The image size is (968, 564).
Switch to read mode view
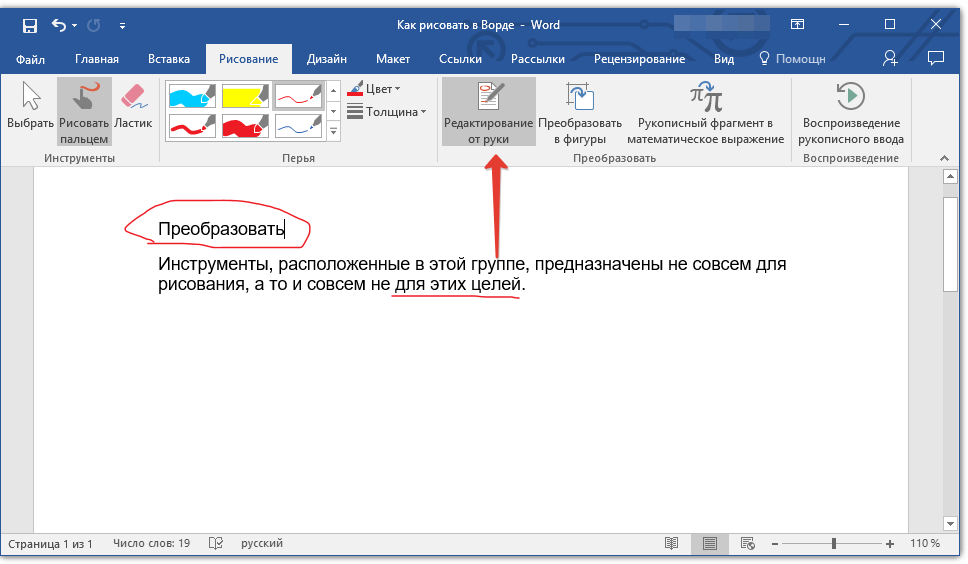pyautogui.click(x=671, y=544)
